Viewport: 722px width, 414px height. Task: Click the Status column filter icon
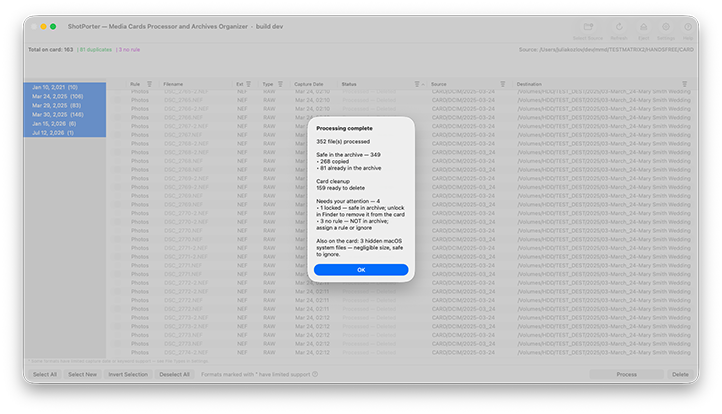417,84
